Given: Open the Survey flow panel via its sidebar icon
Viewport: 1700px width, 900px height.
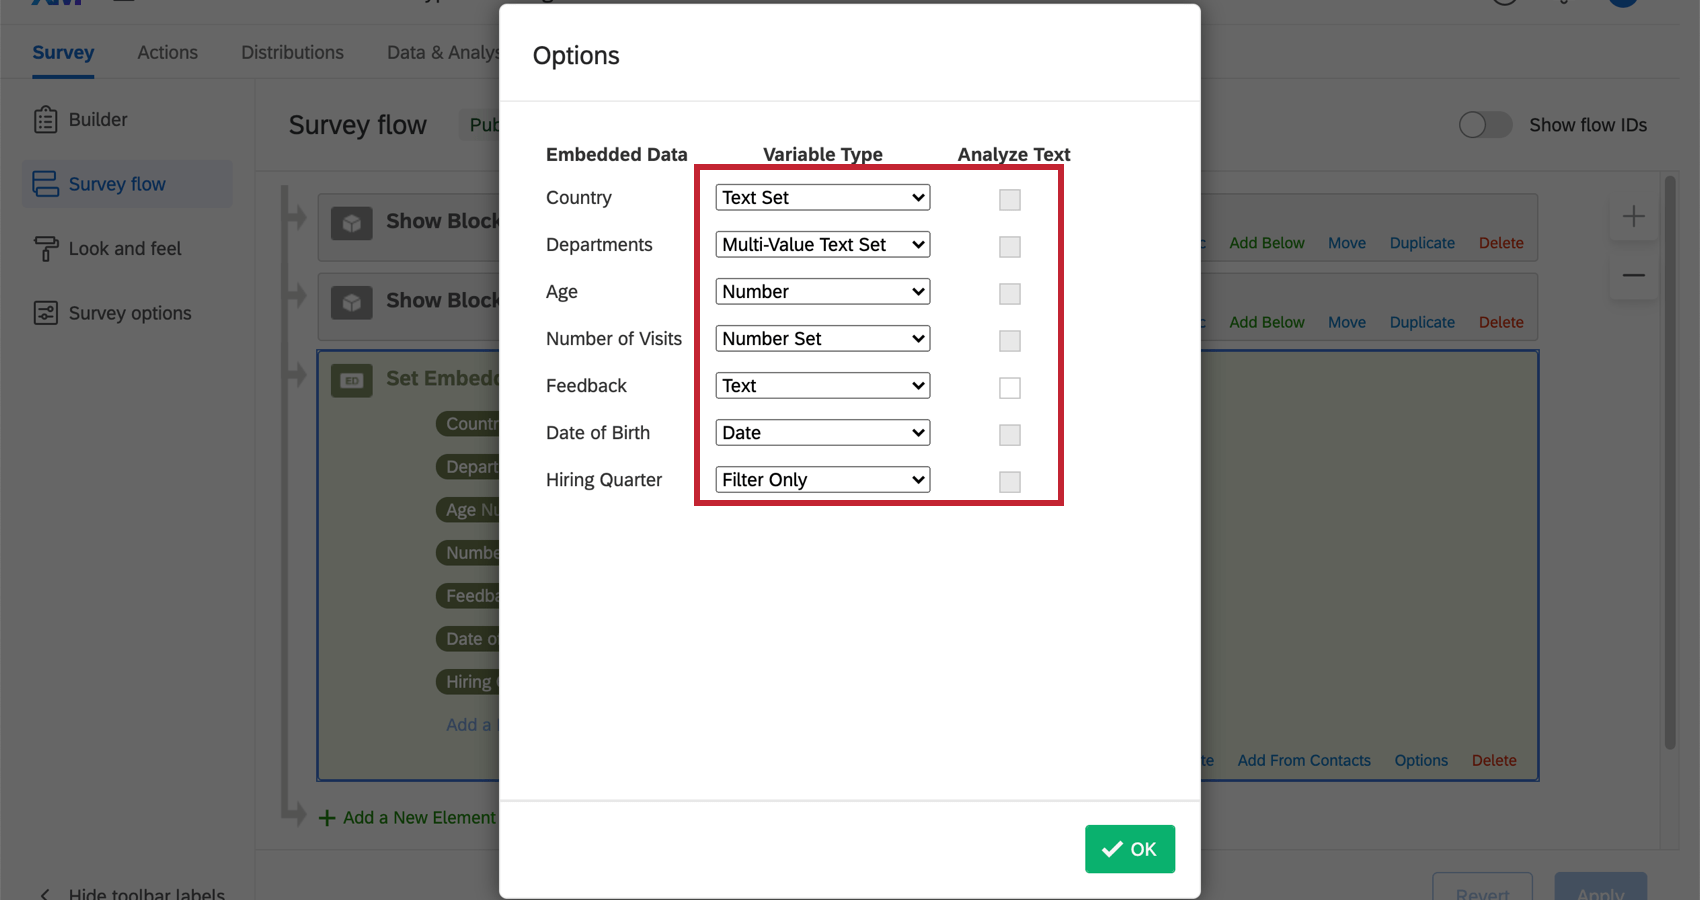Looking at the screenshot, I should tap(45, 184).
